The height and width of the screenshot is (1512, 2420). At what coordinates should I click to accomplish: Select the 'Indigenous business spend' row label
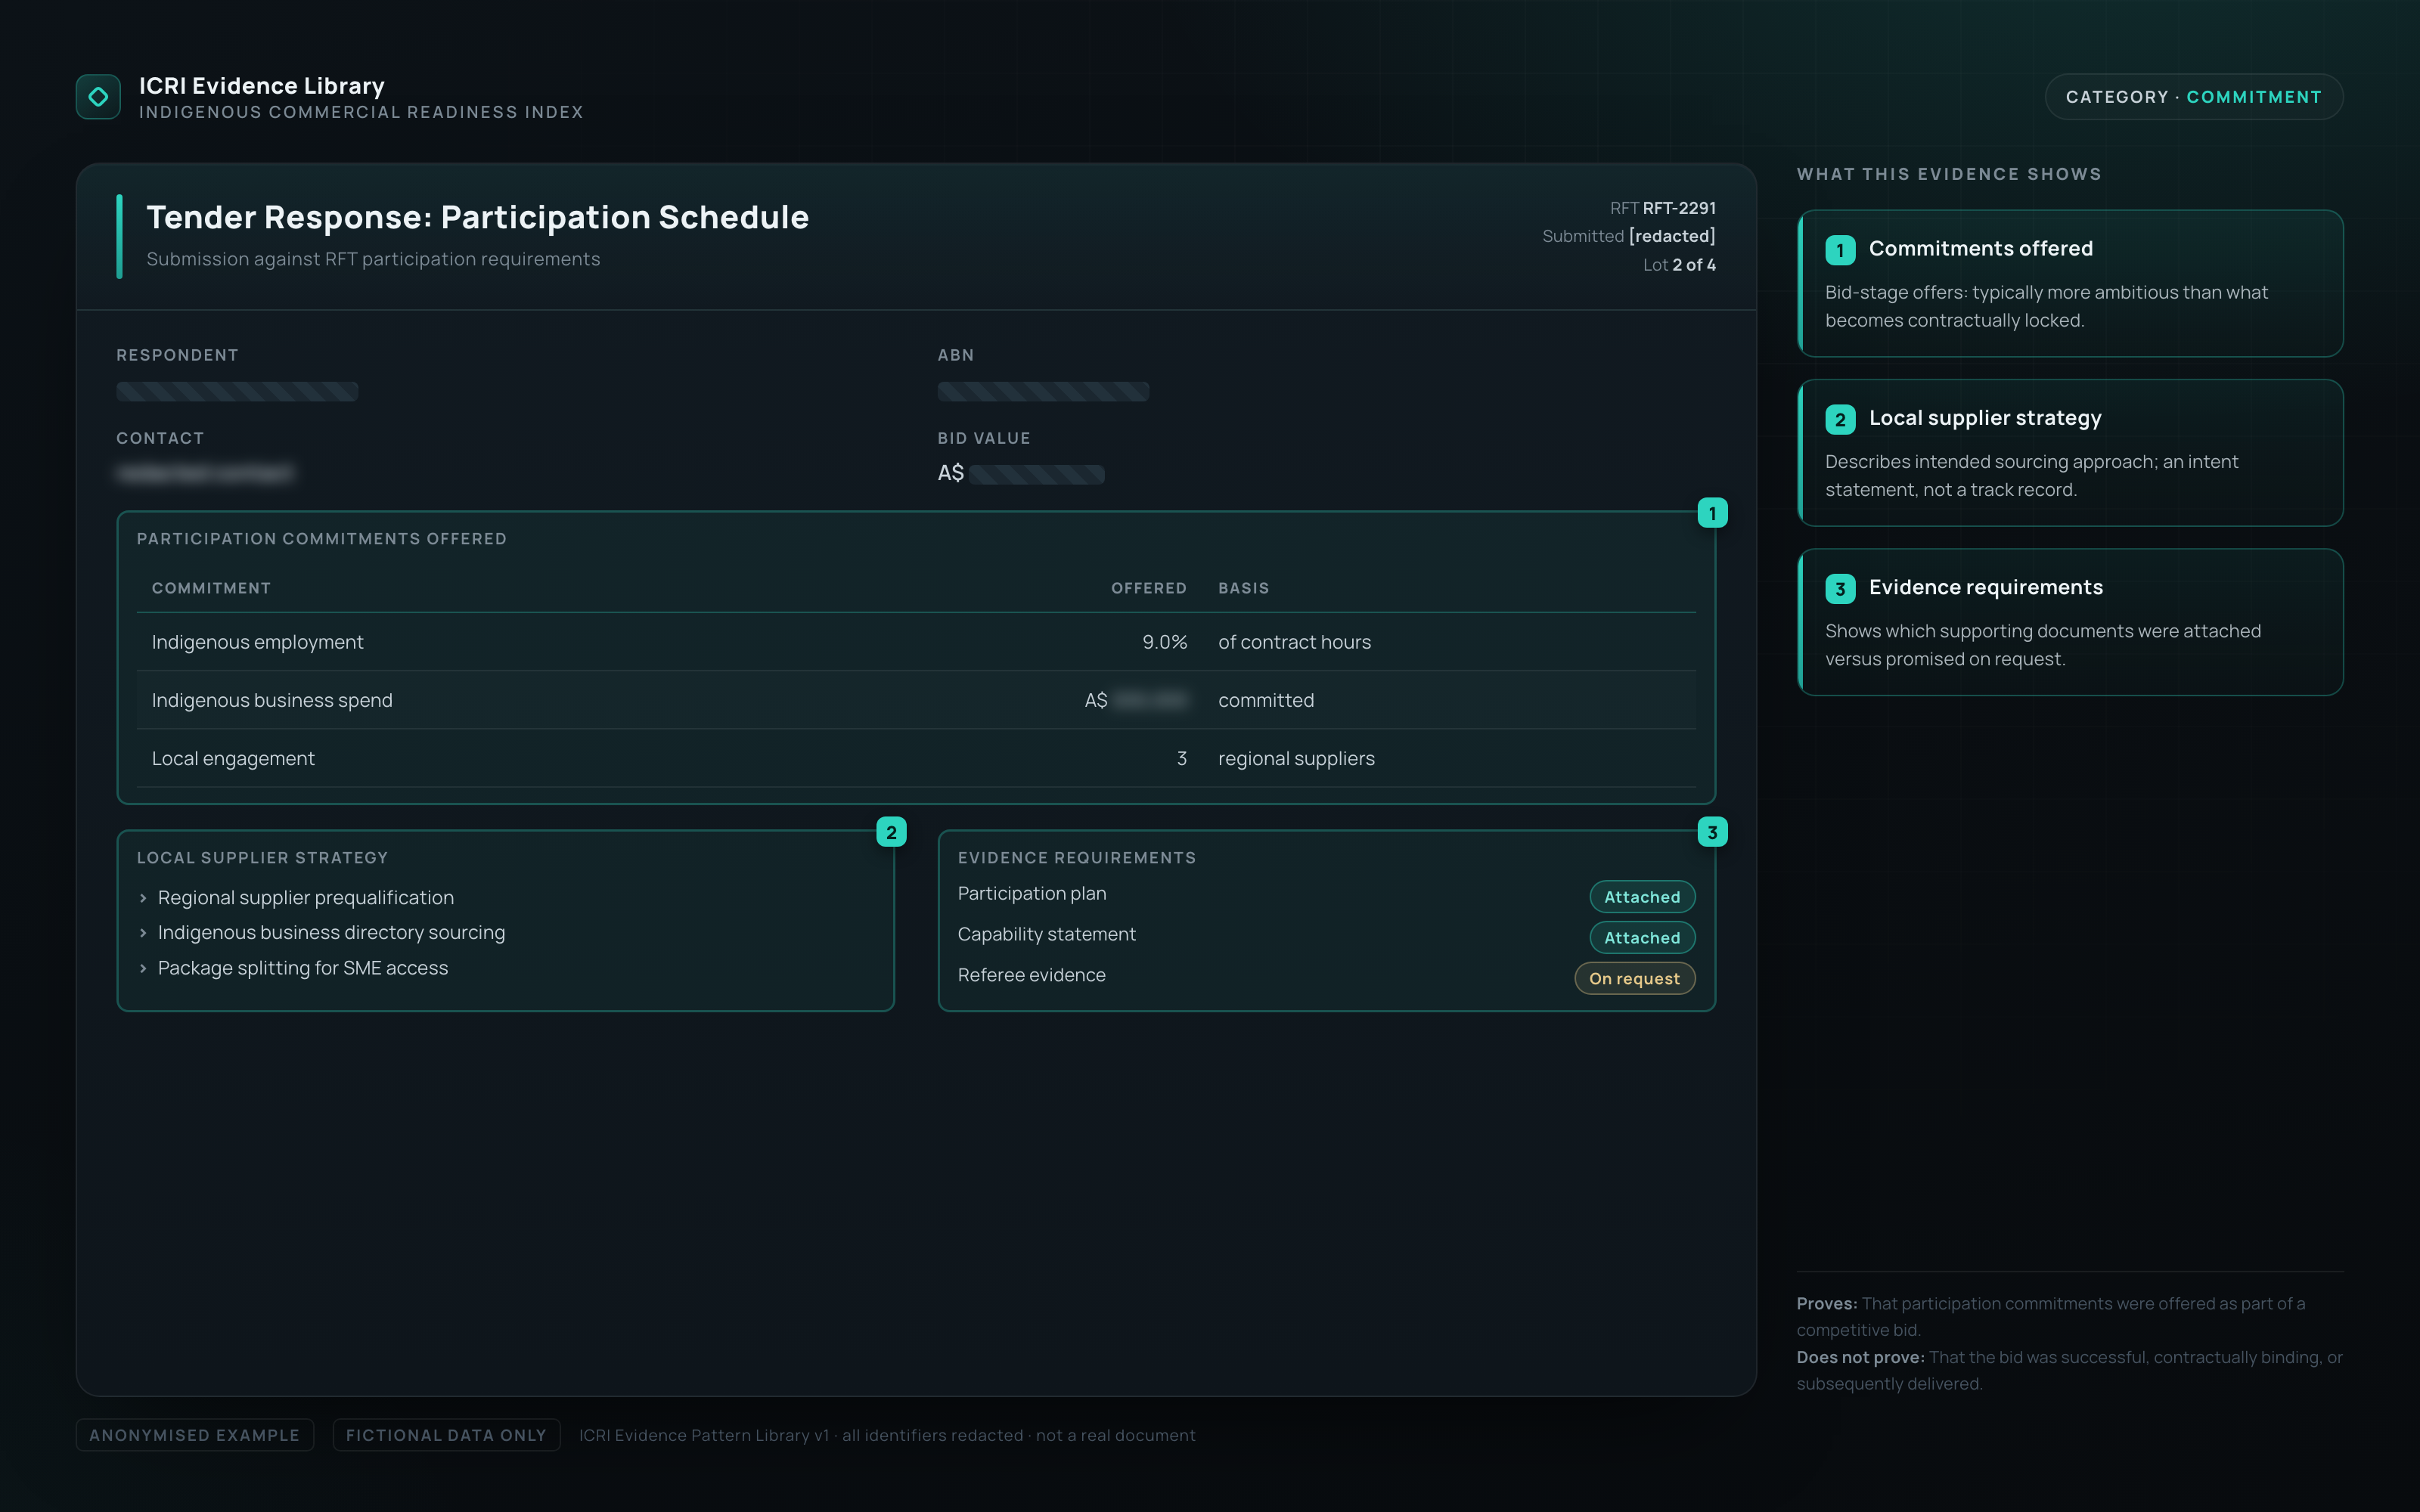point(272,700)
